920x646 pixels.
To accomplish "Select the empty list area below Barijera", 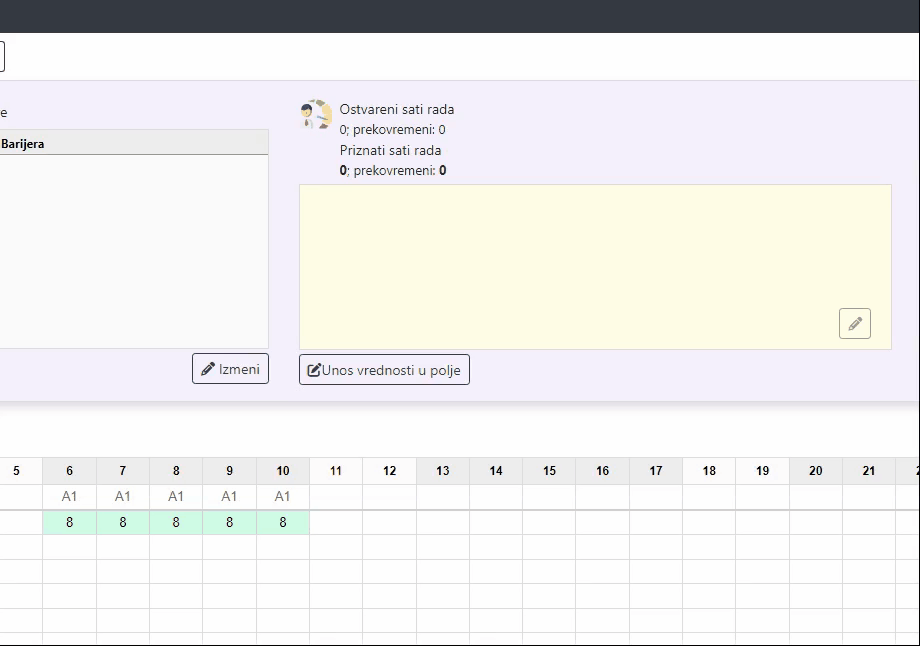I will [133, 250].
